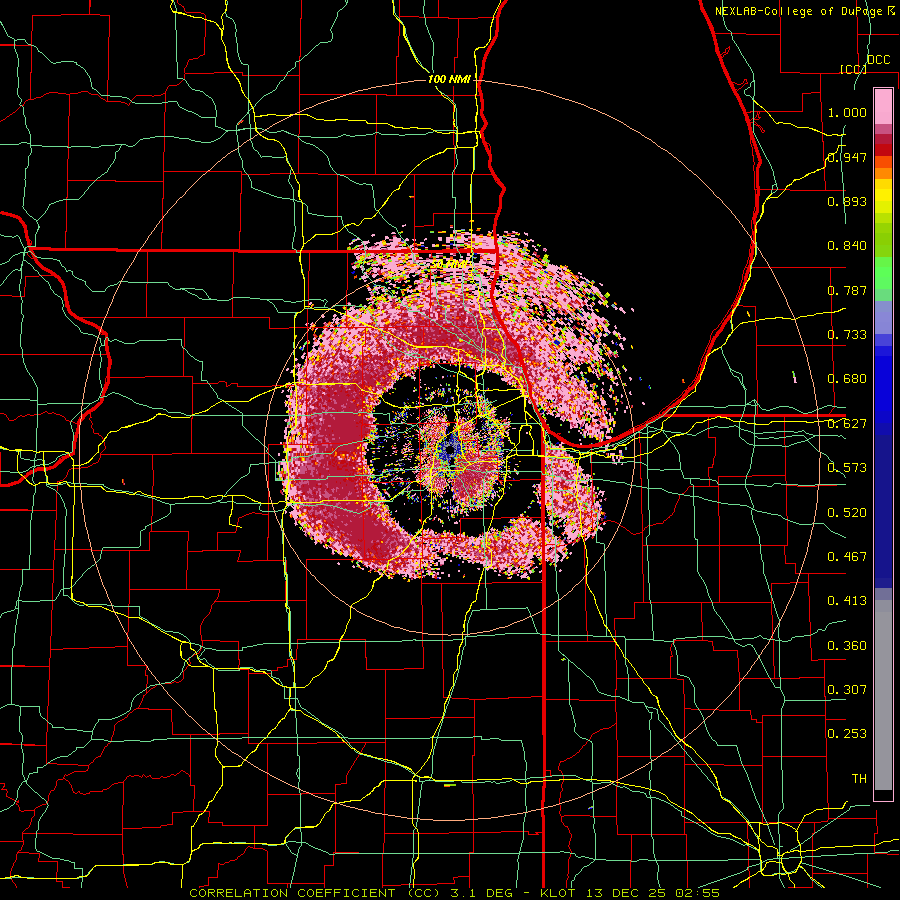Click the 02:55 time stamp
Screen dimensions: 900x900
click(x=698, y=893)
